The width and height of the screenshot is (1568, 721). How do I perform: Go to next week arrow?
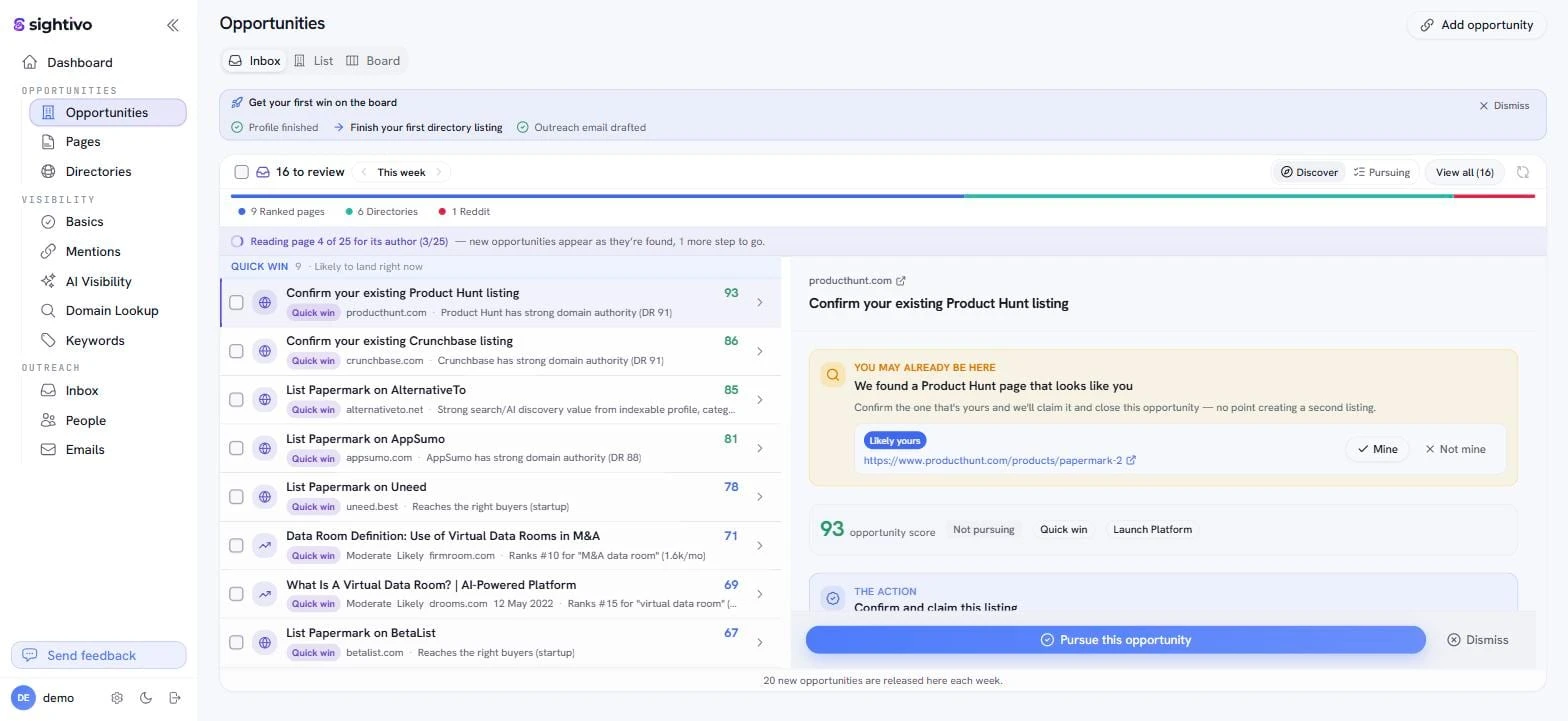(438, 172)
